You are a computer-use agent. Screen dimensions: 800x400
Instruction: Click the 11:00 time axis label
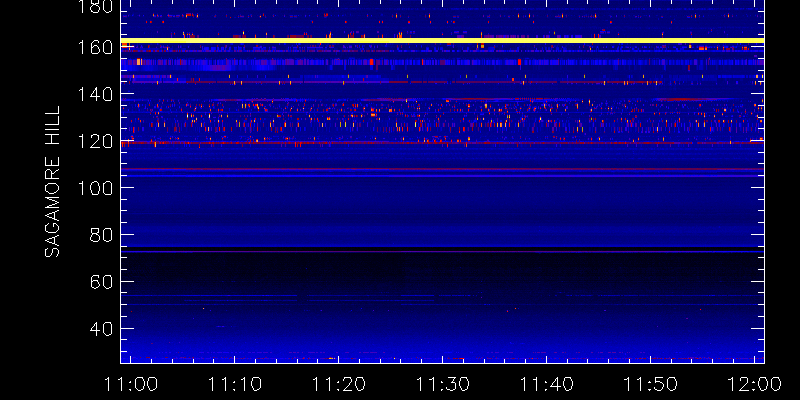131,384
